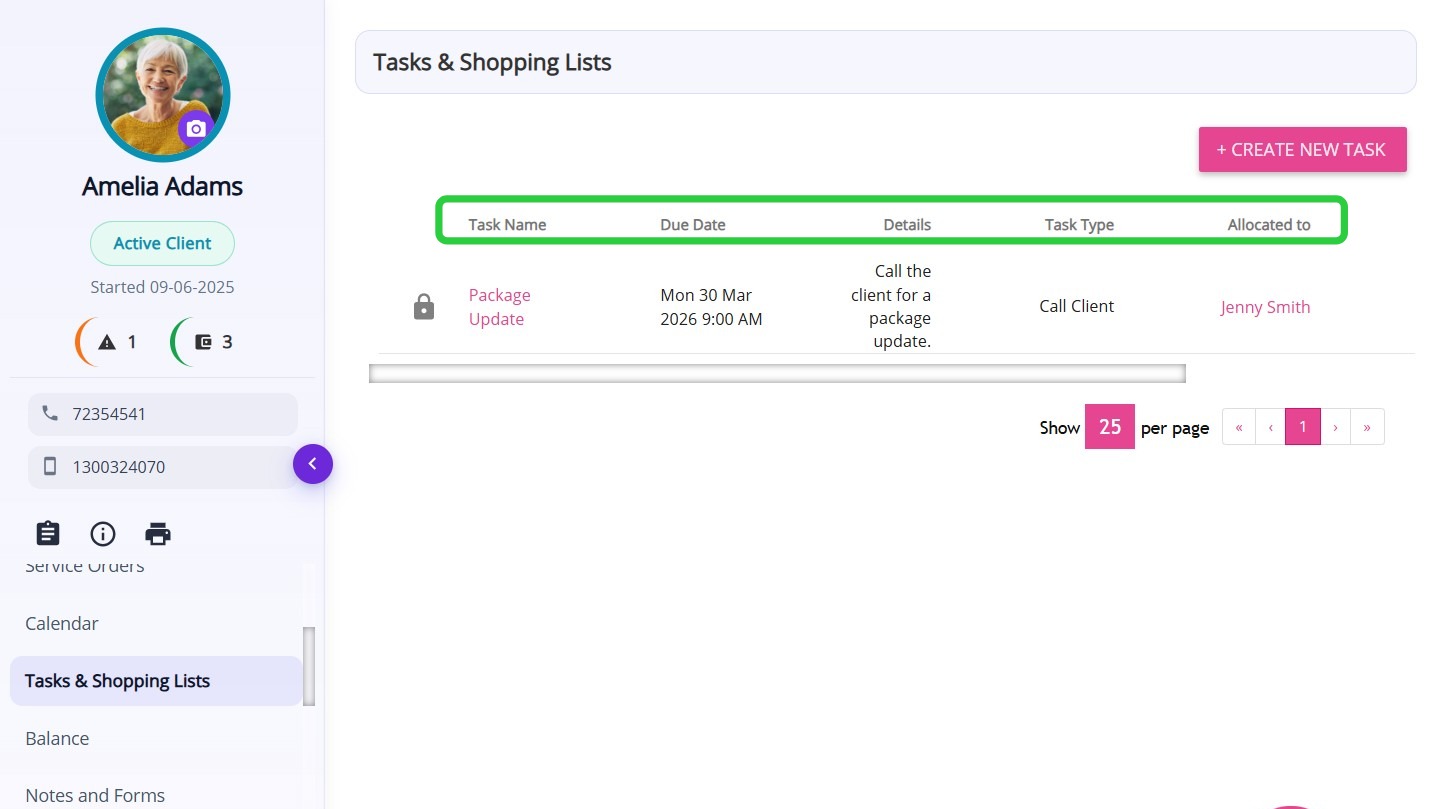Open Jenny Smith allocated user link
This screenshot has width=1447, height=809.
point(1265,307)
